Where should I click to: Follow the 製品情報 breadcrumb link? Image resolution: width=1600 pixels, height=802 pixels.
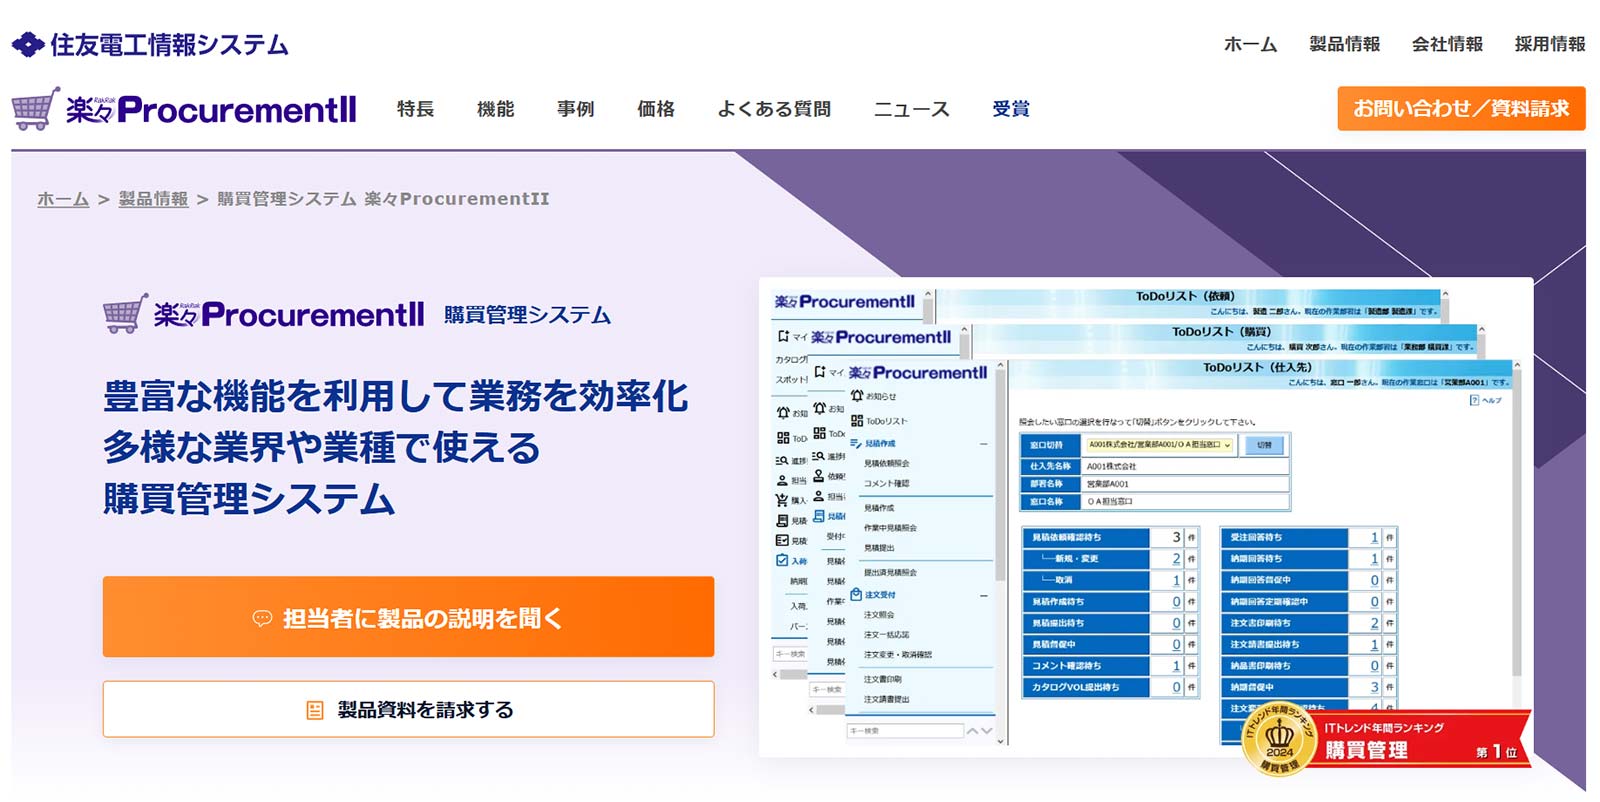153,199
